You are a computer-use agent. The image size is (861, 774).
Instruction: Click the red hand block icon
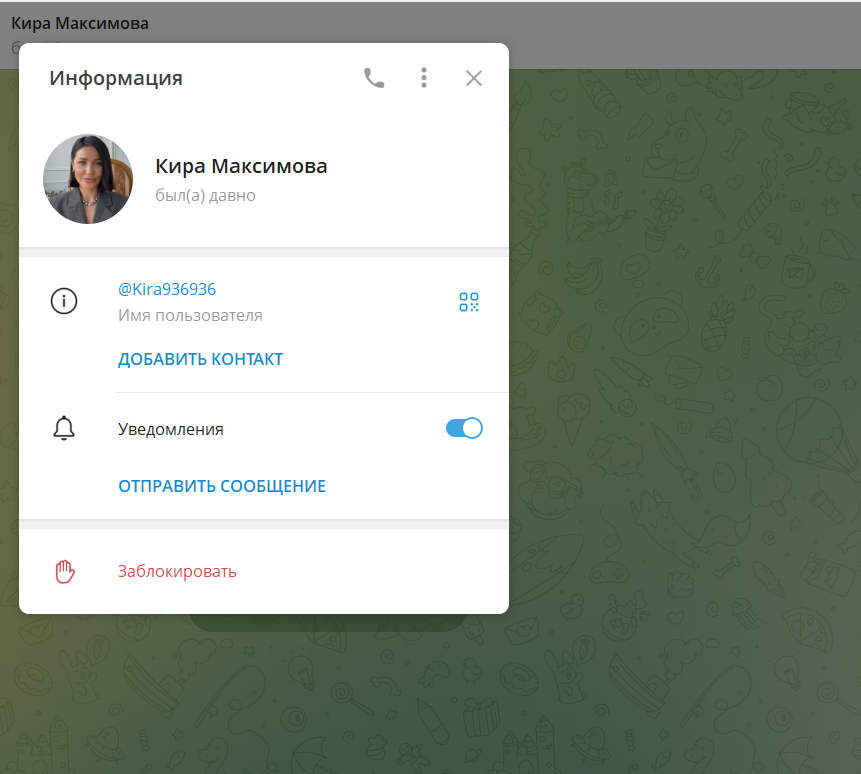tap(64, 570)
